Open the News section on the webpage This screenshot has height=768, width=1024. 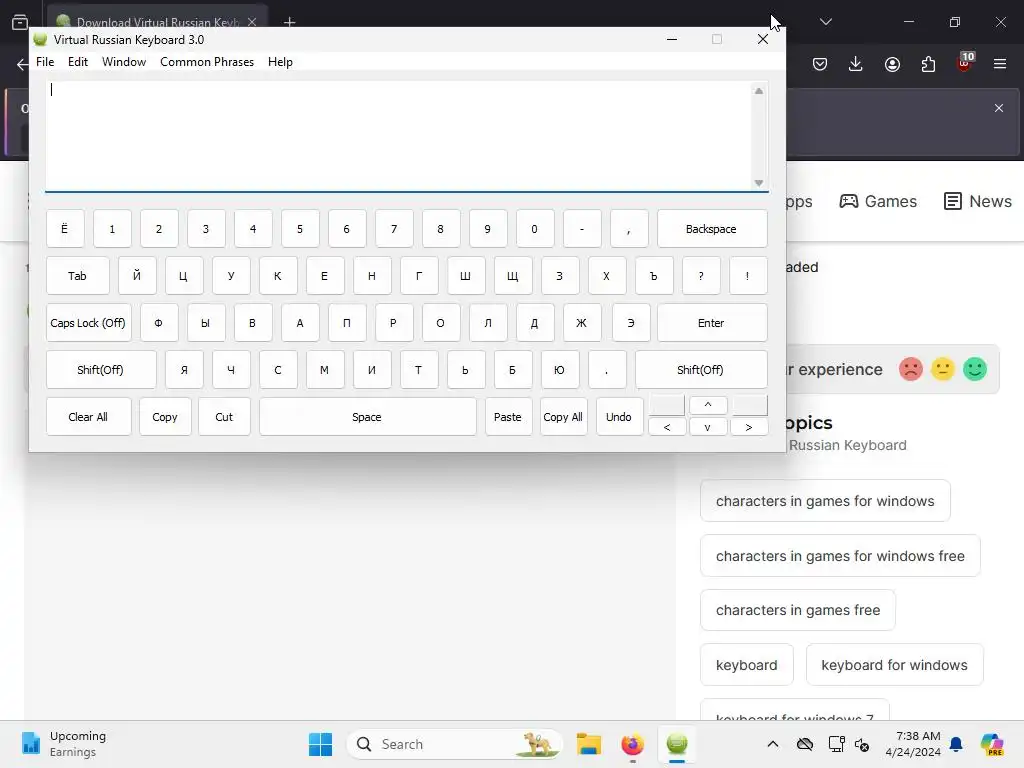tap(978, 201)
